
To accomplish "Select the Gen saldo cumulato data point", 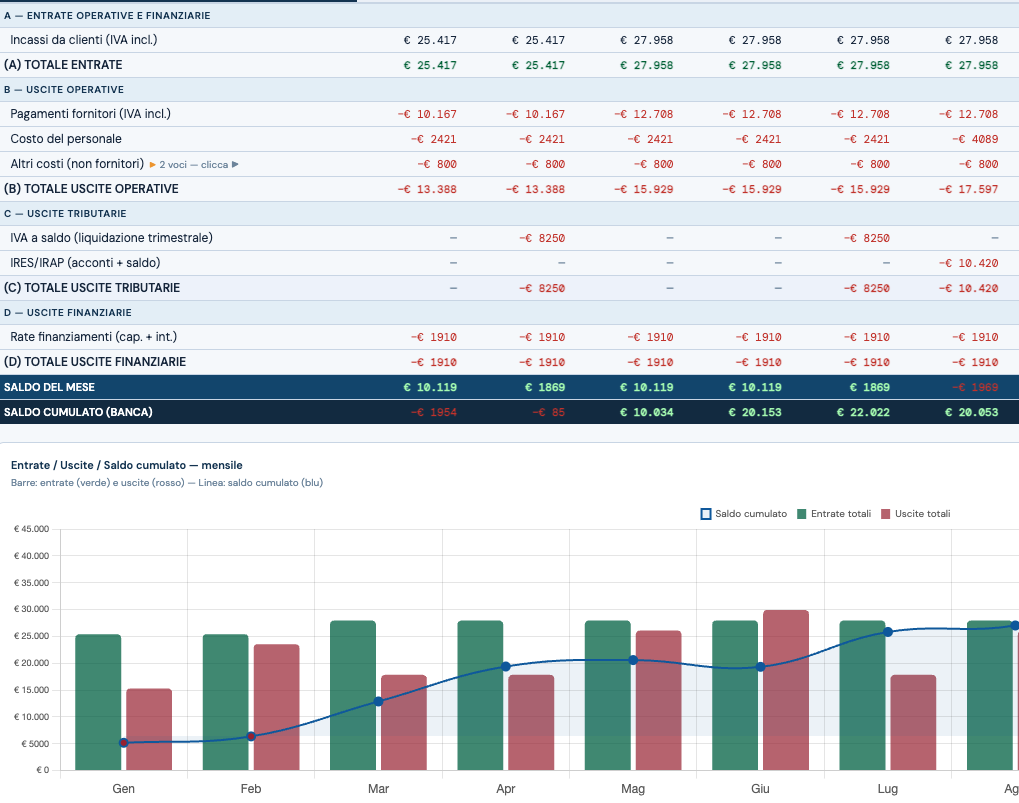I will [123, 743].
